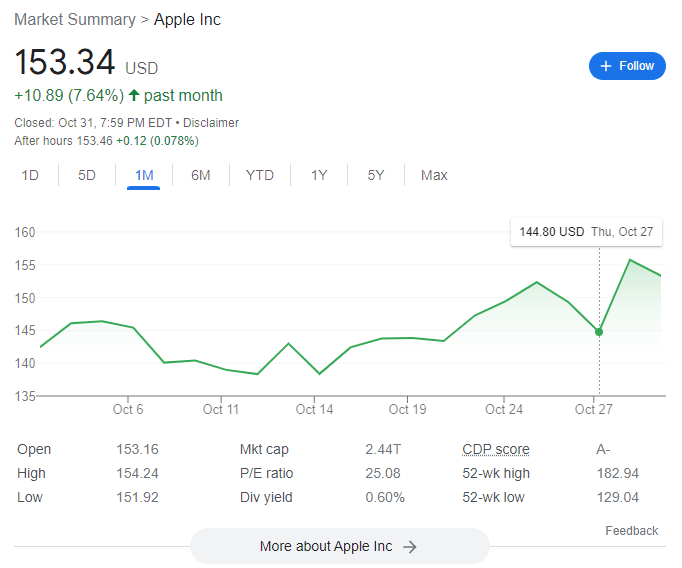Click the 52-wk high value 182.94
The width and height of the screenshot is (682, 568).
[x=618, y=473]
